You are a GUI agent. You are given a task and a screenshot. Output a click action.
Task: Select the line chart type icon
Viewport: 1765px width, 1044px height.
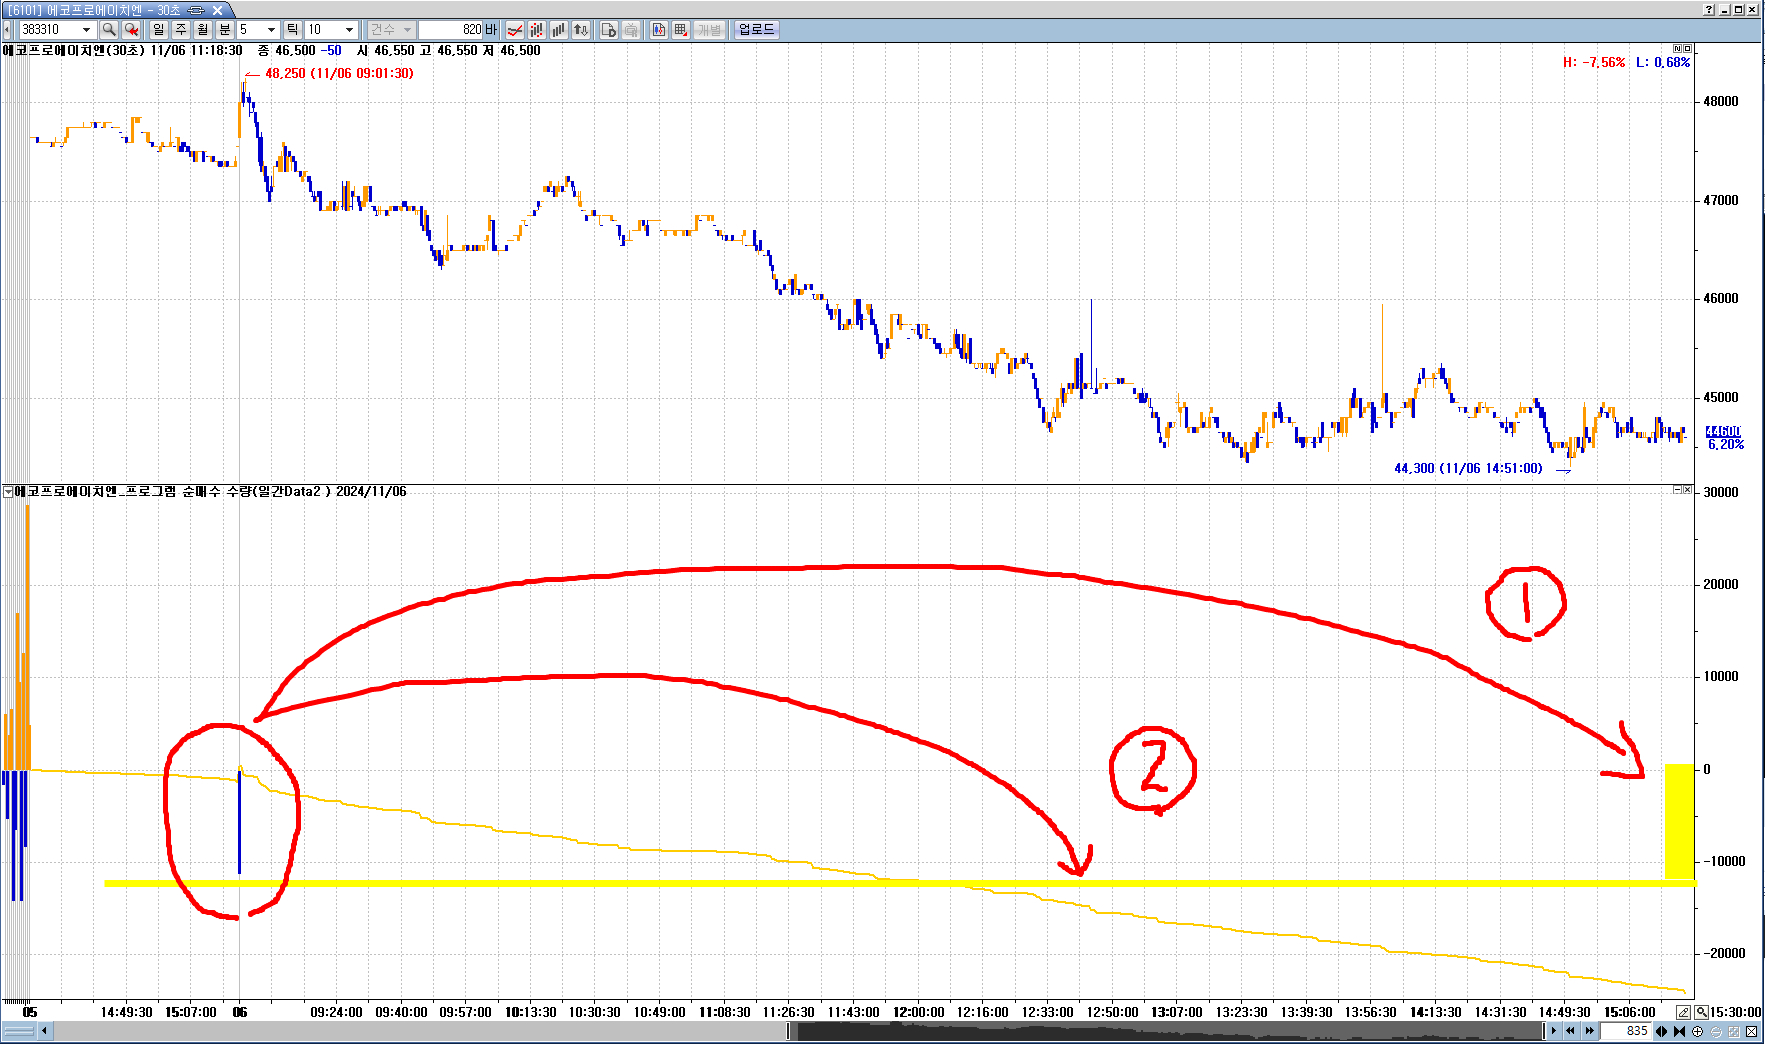[x=515, y=30]
